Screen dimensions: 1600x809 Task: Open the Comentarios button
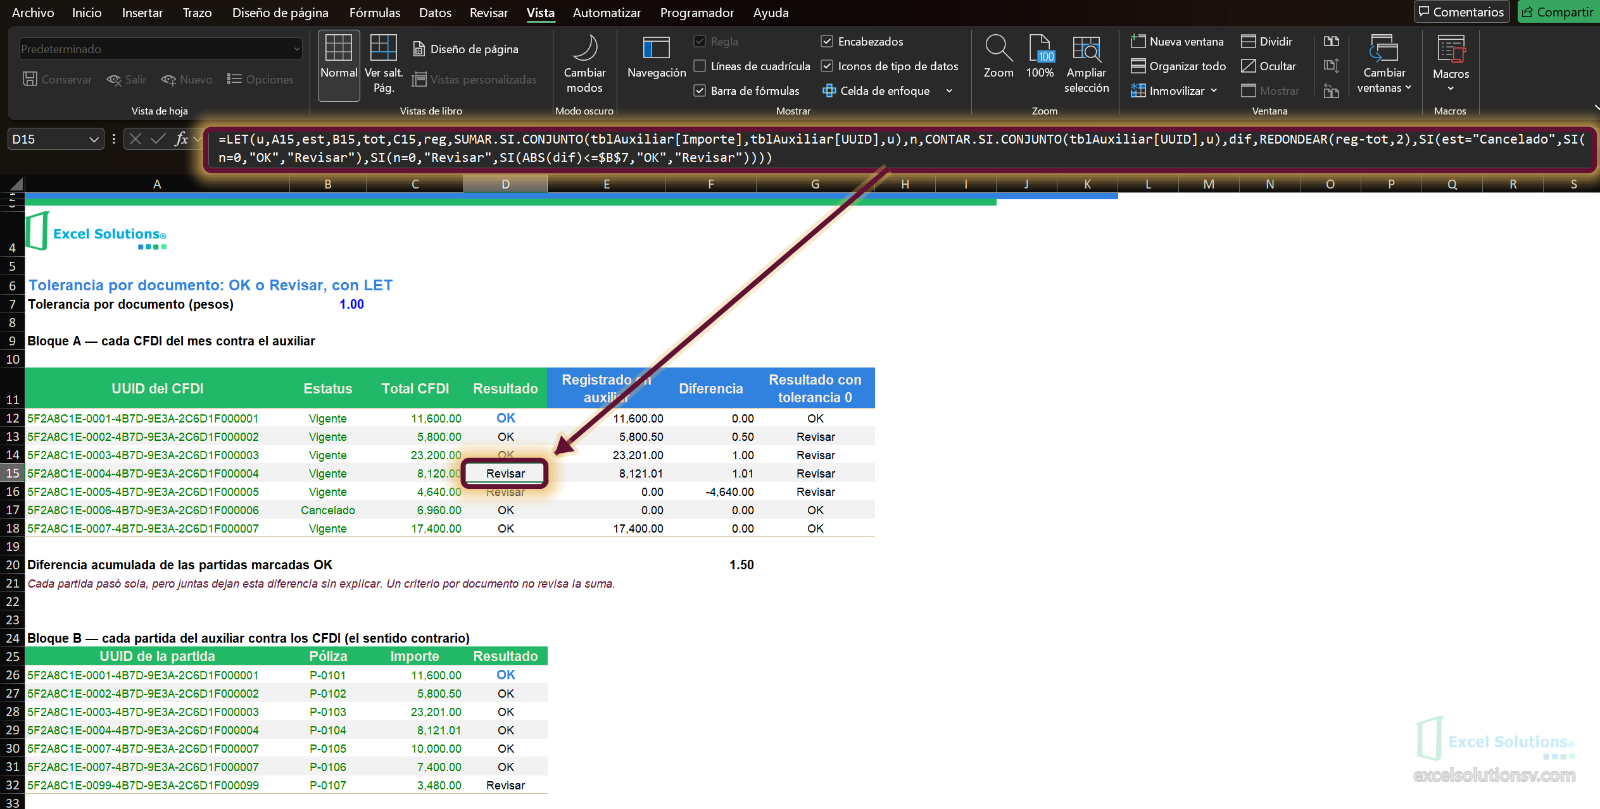[1461, 12]
